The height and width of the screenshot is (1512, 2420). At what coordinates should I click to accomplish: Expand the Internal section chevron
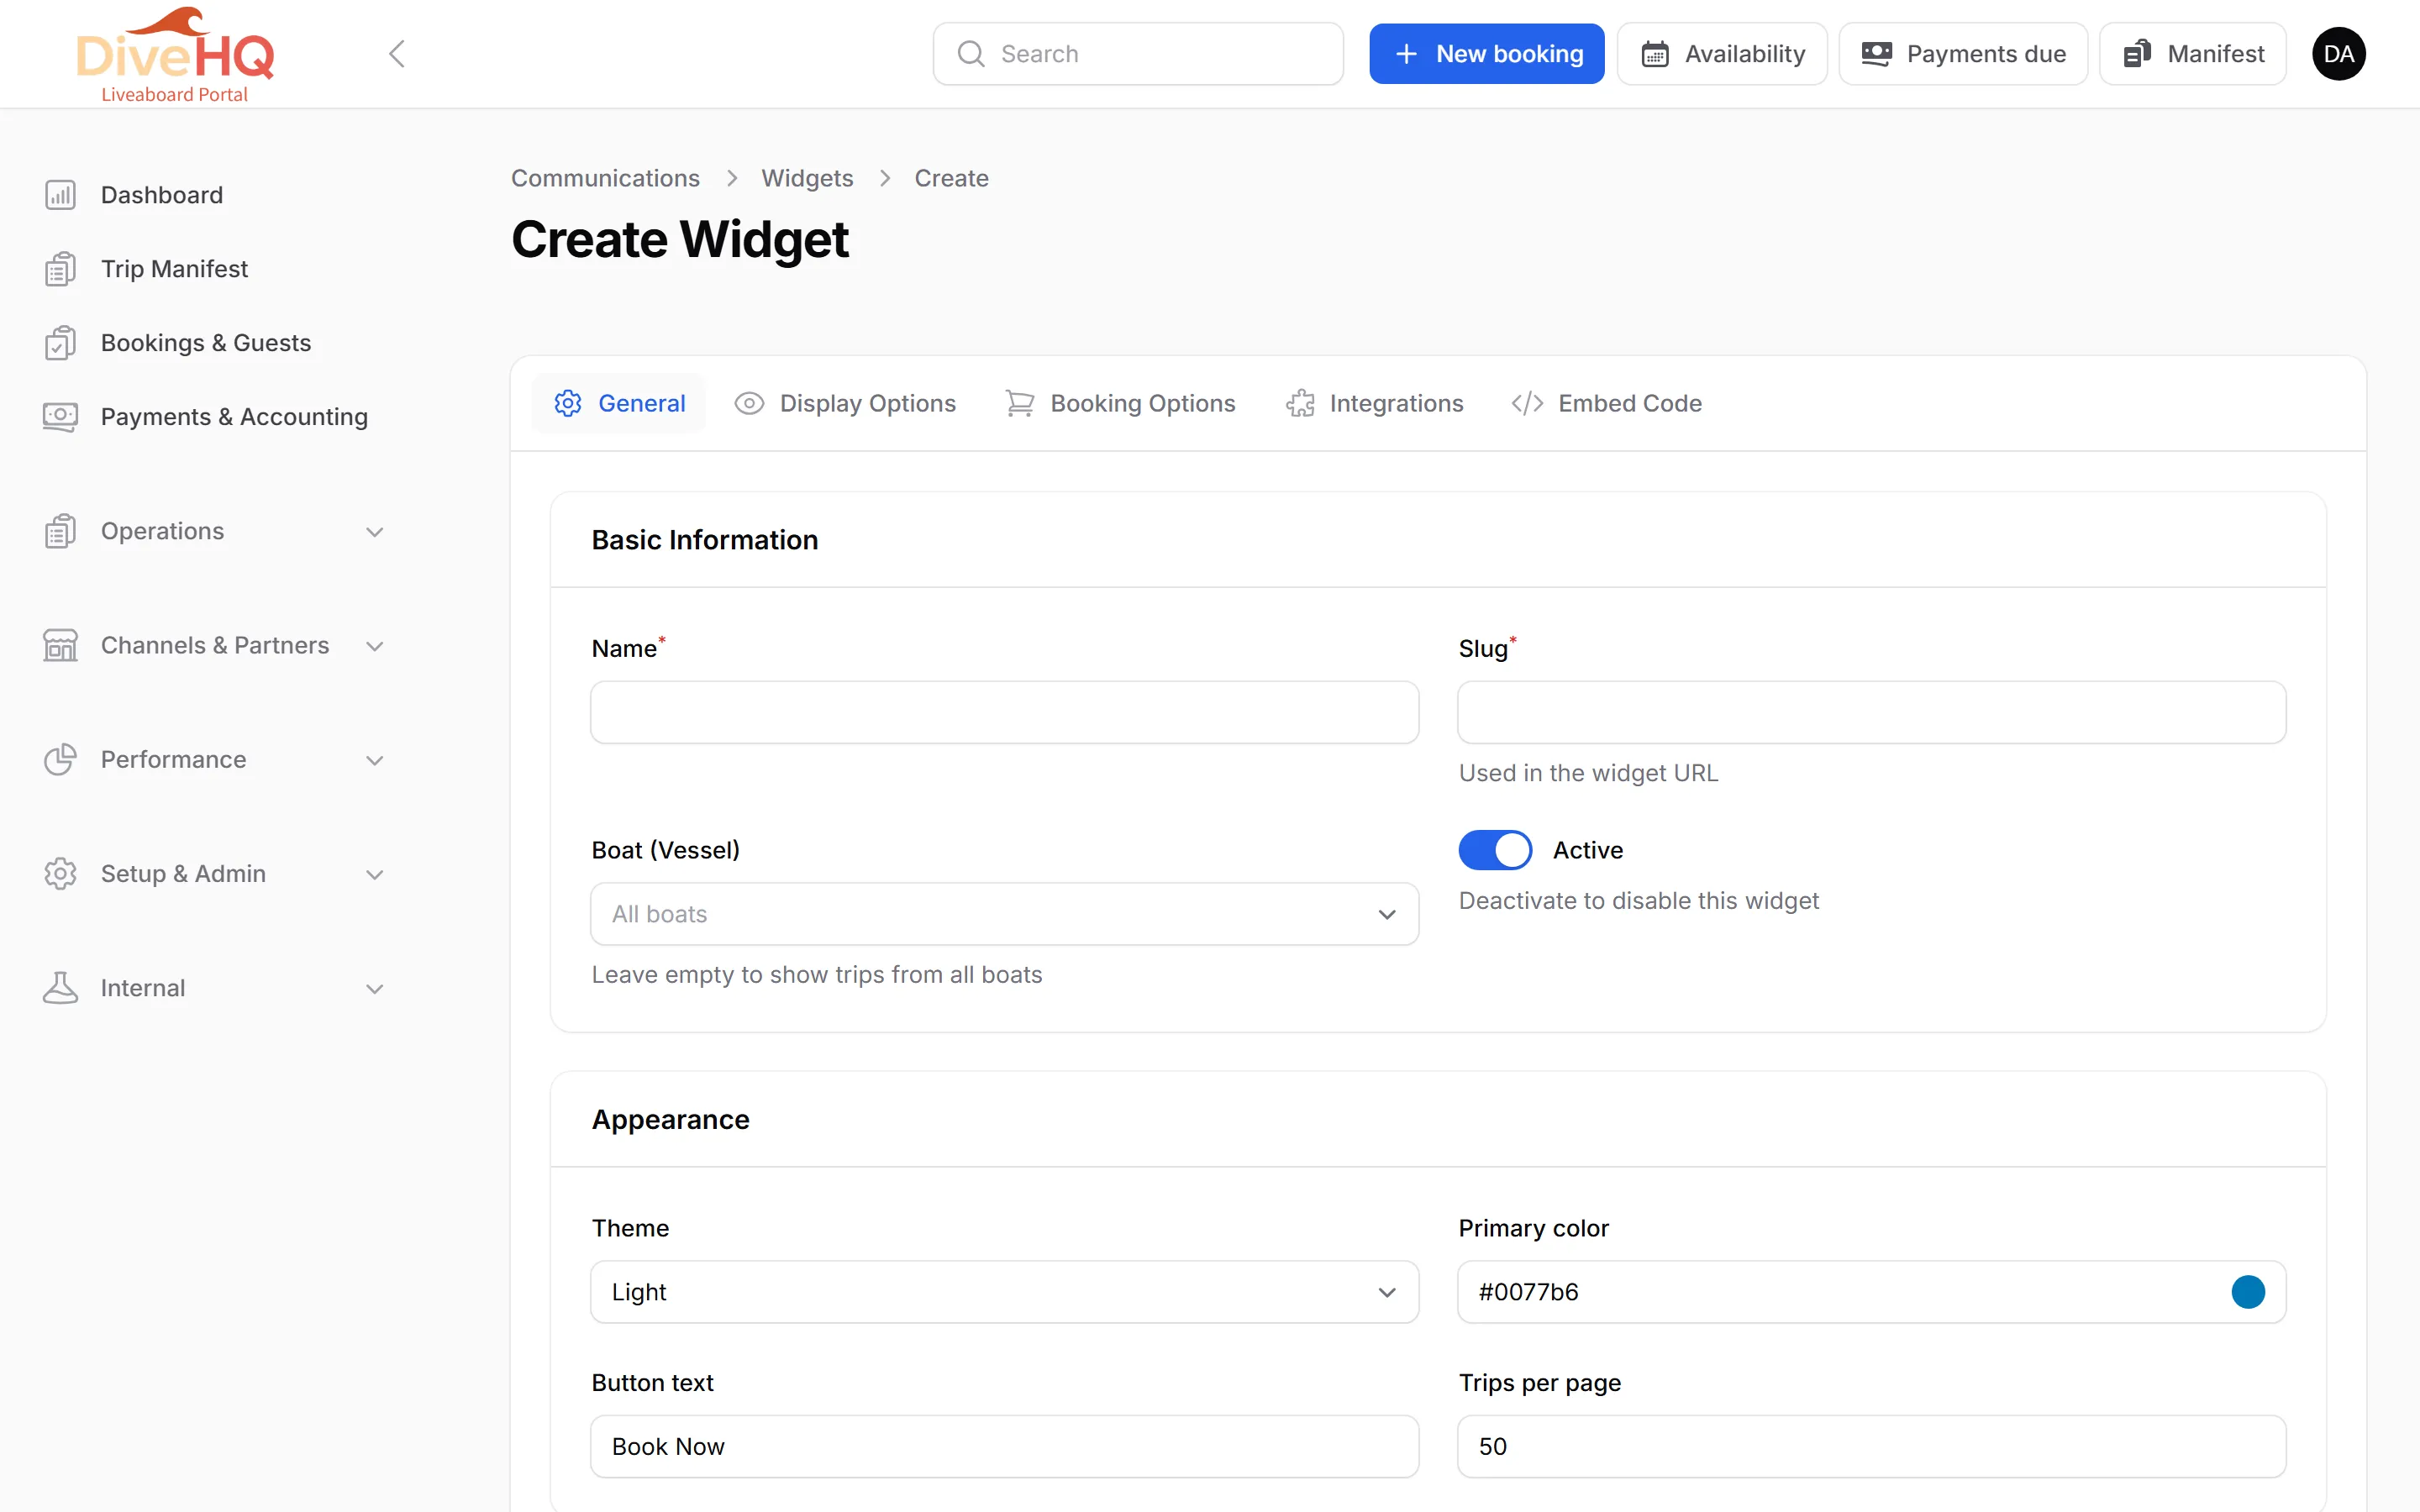pos(375,989)
